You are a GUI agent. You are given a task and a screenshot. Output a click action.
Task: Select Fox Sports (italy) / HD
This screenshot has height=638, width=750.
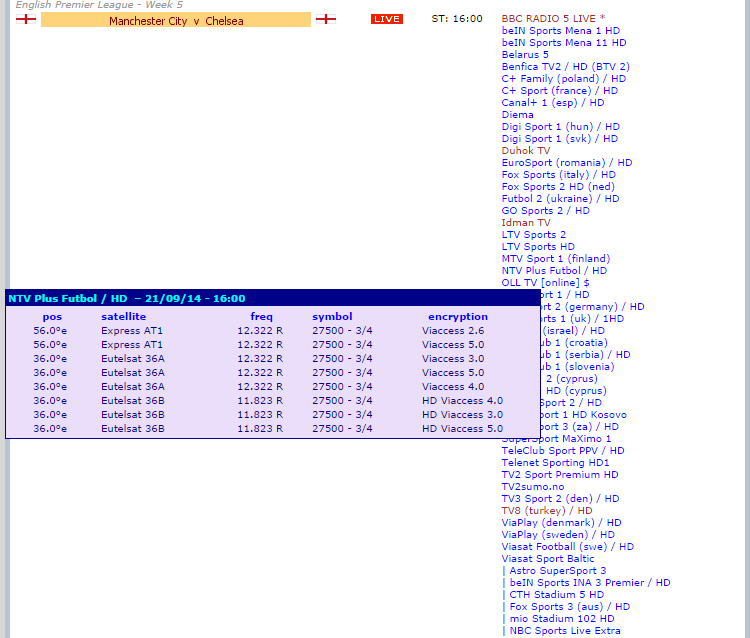point(559,174)
